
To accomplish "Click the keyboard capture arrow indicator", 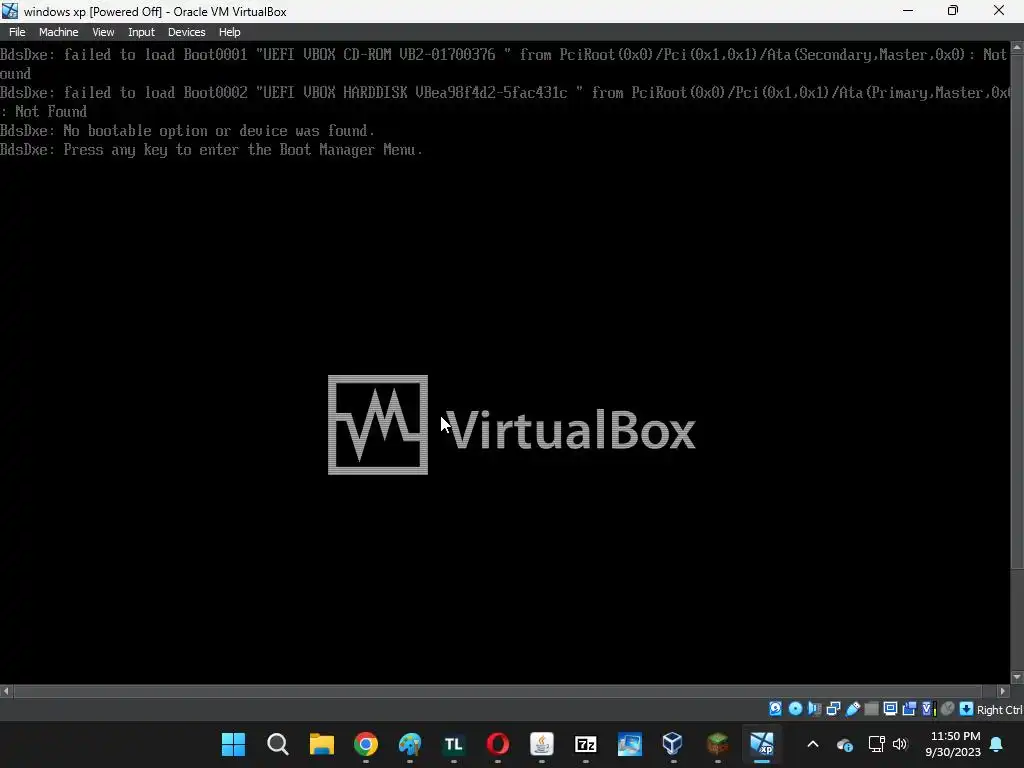I will pyautogui.click(x=967, y=709).
